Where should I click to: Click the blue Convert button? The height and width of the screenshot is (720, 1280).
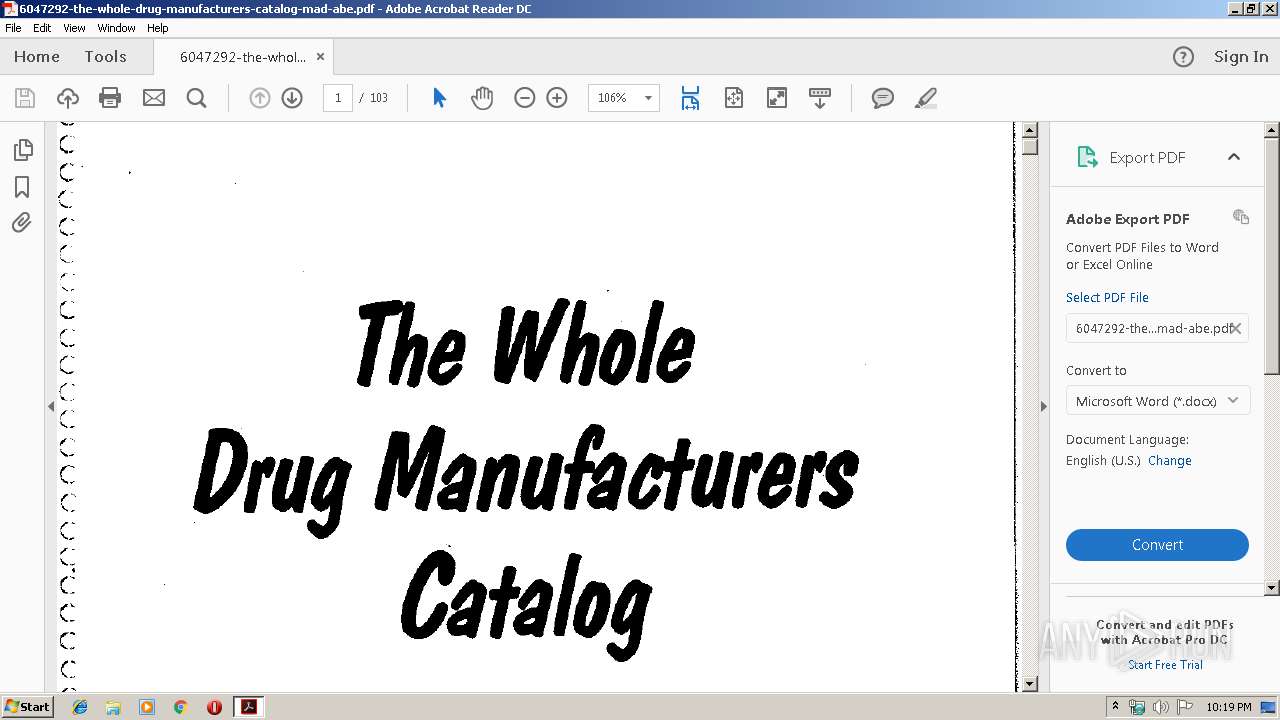point(1157,545)
